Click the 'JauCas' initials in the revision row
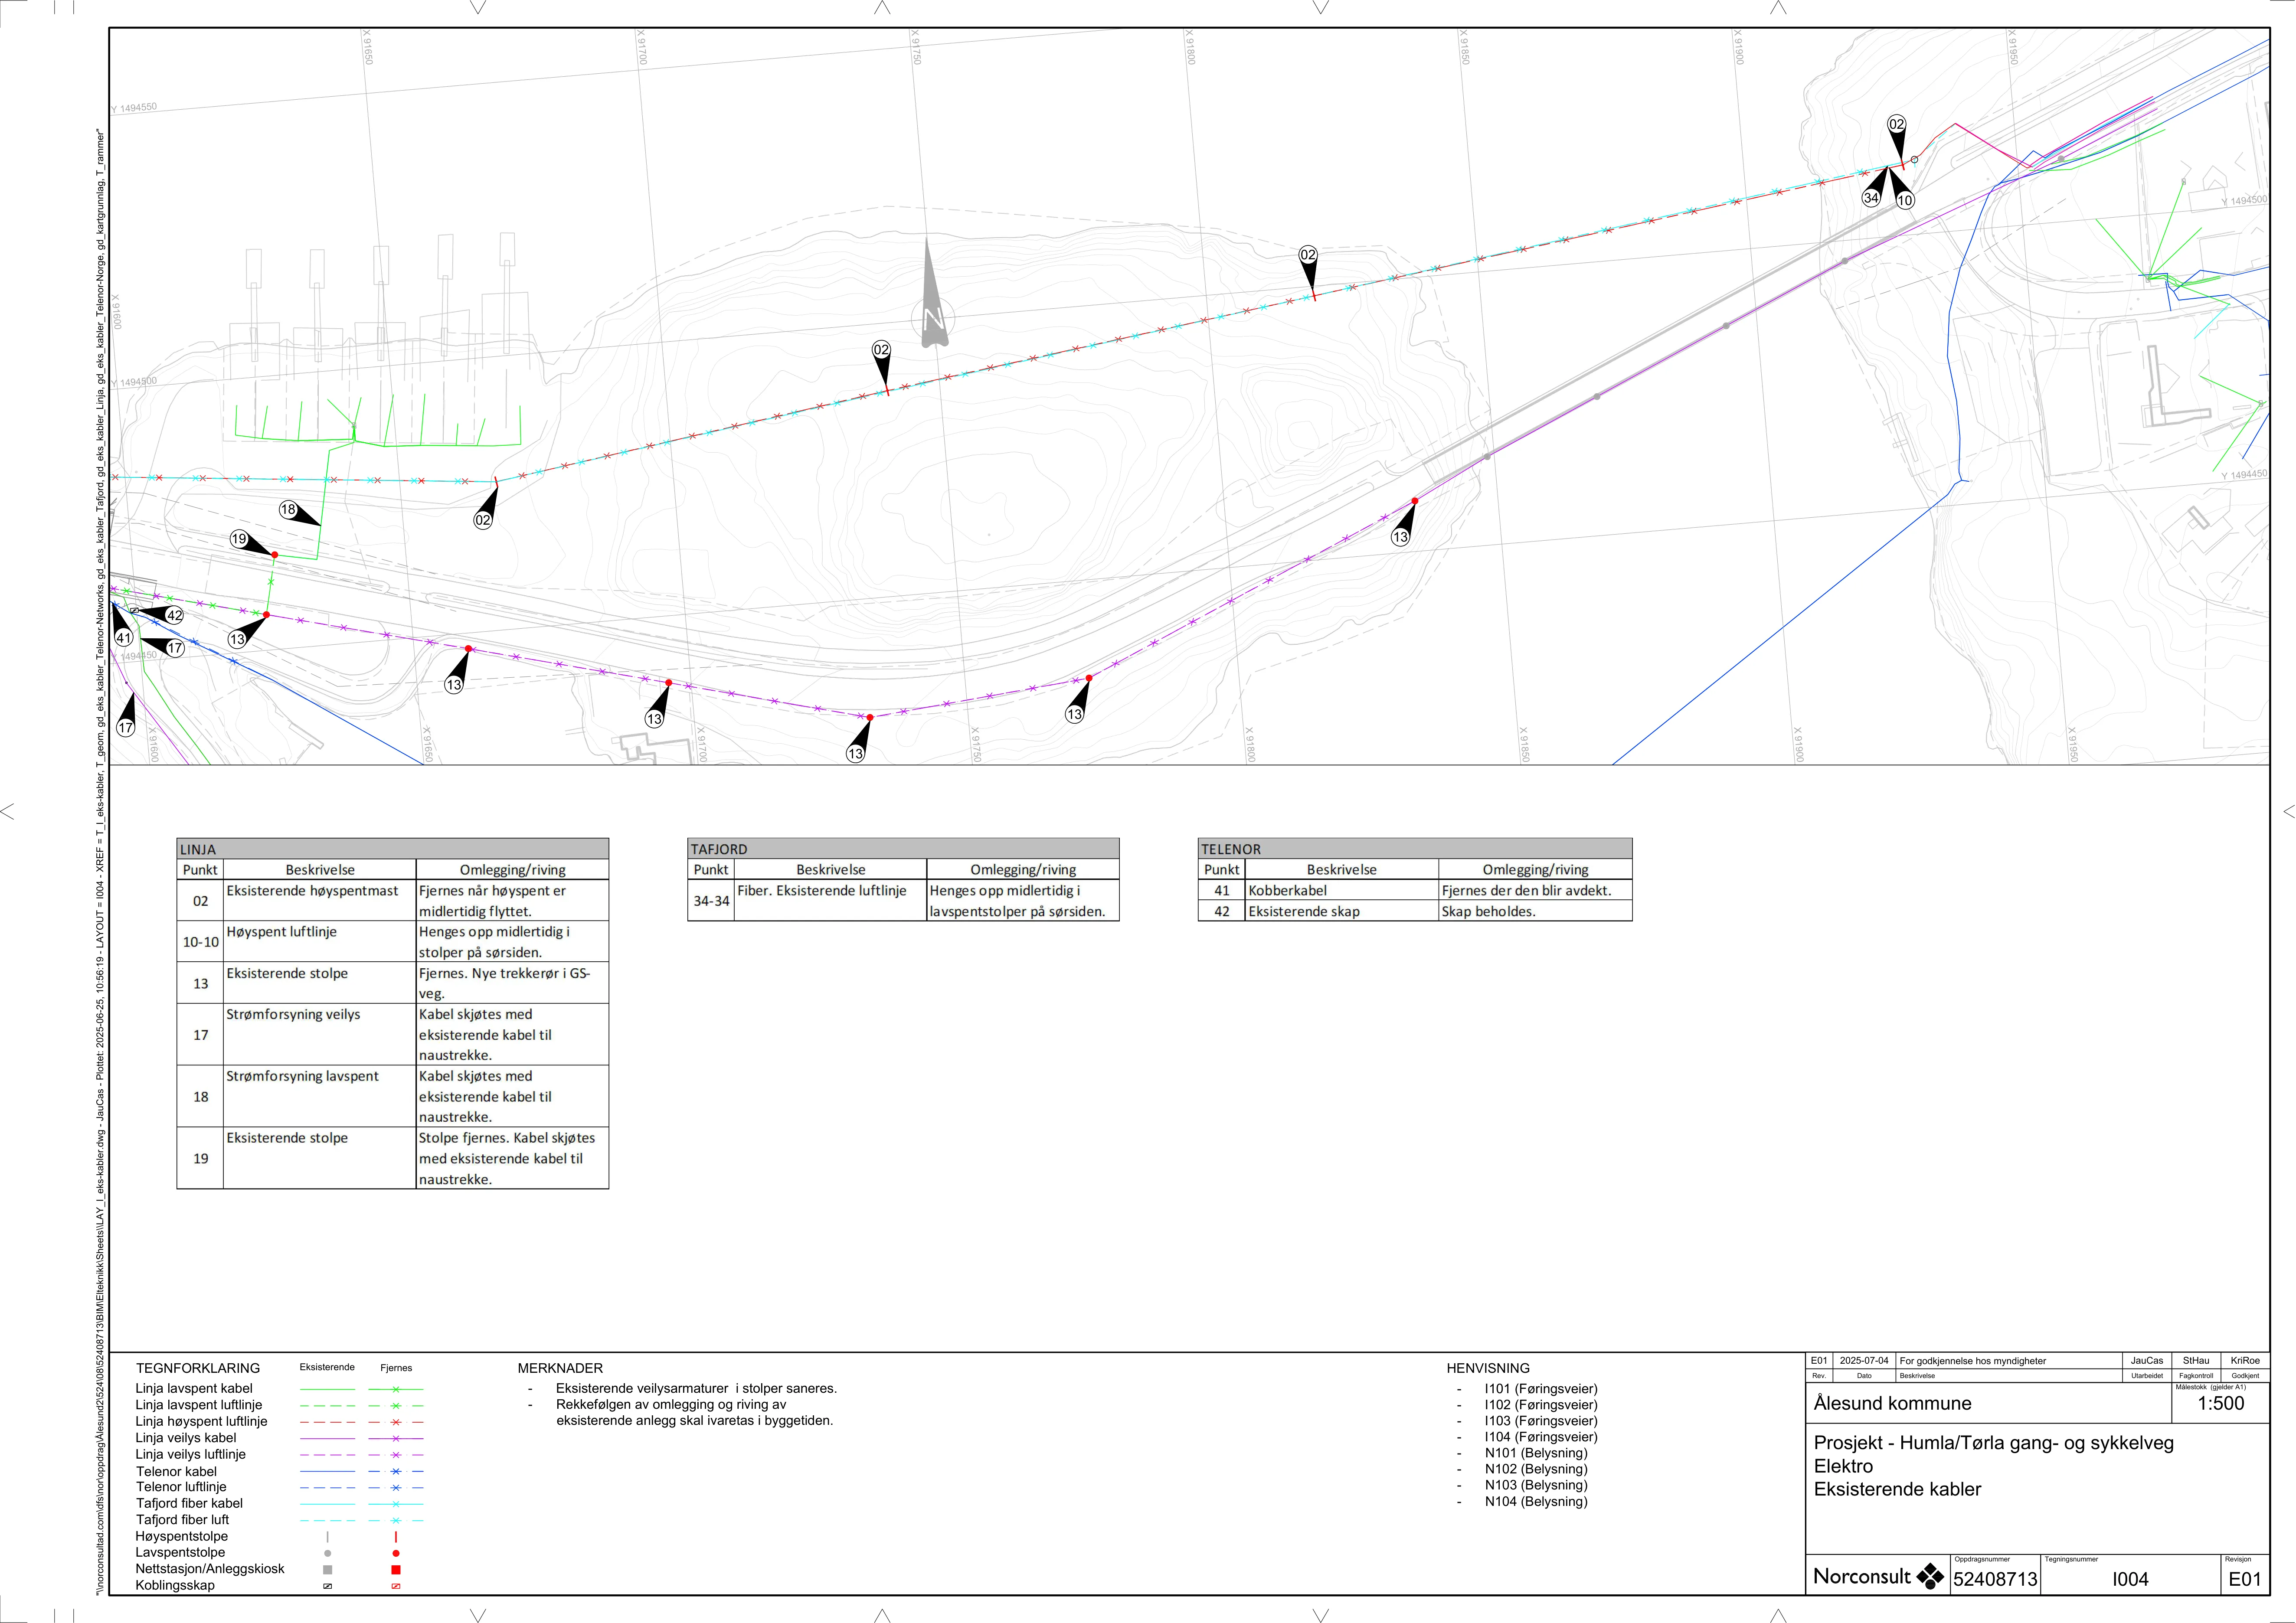Viewport: 2296px width, 1623px height. pyautogui.click(x=2147, y=1361)
